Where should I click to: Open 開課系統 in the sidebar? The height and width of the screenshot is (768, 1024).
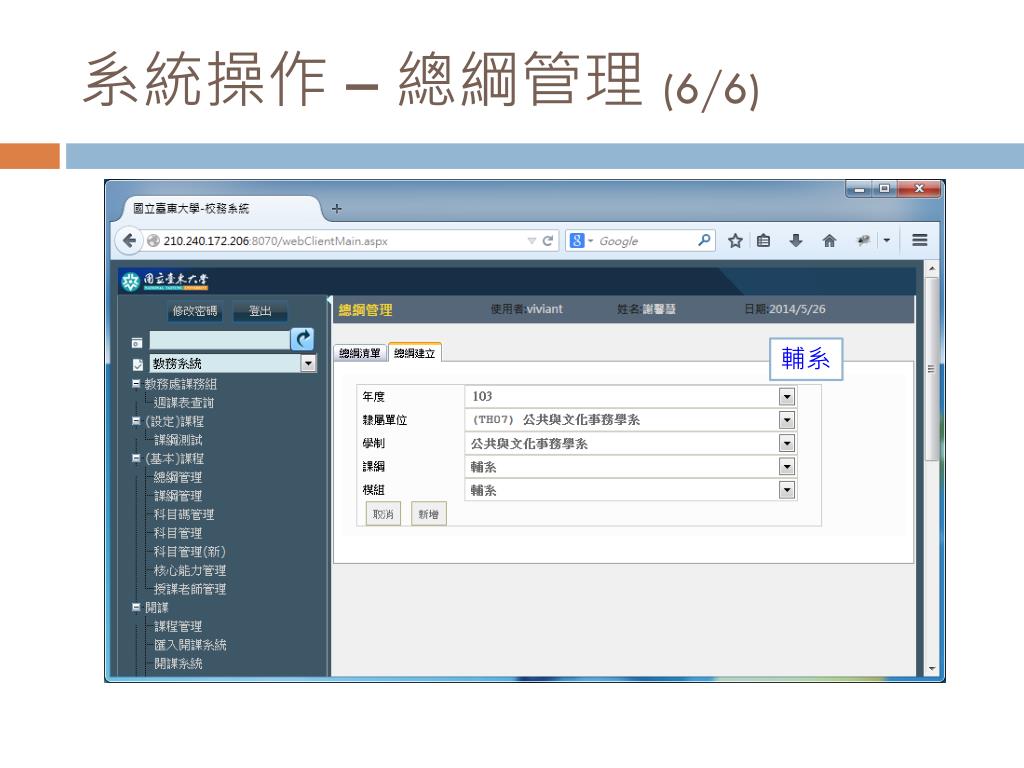178,664
